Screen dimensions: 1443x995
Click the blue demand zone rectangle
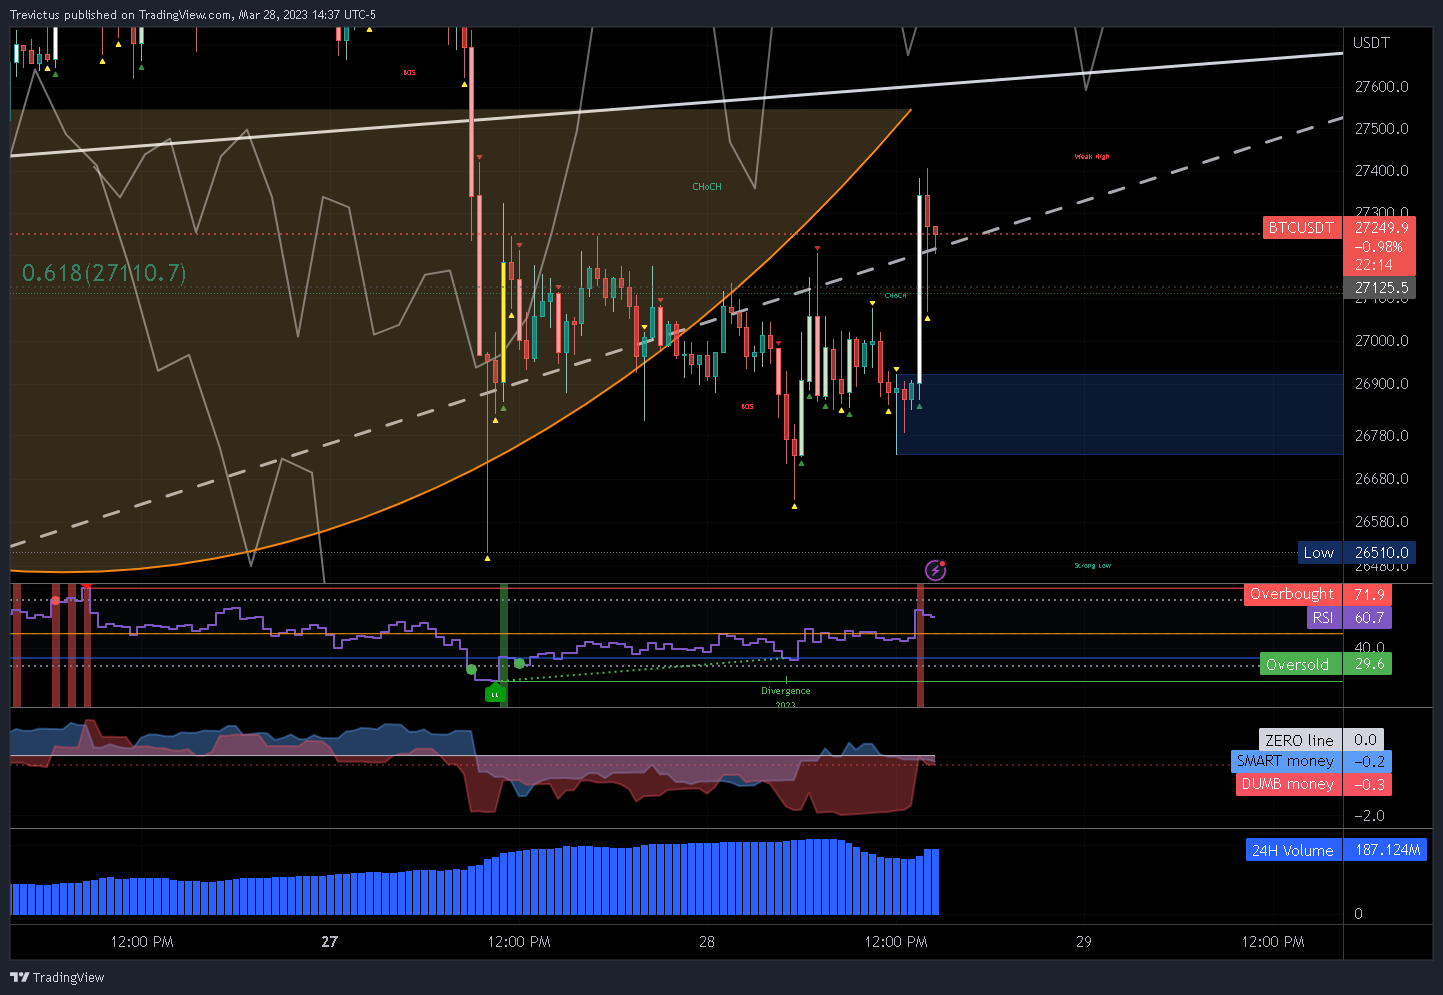[1120, 414]
